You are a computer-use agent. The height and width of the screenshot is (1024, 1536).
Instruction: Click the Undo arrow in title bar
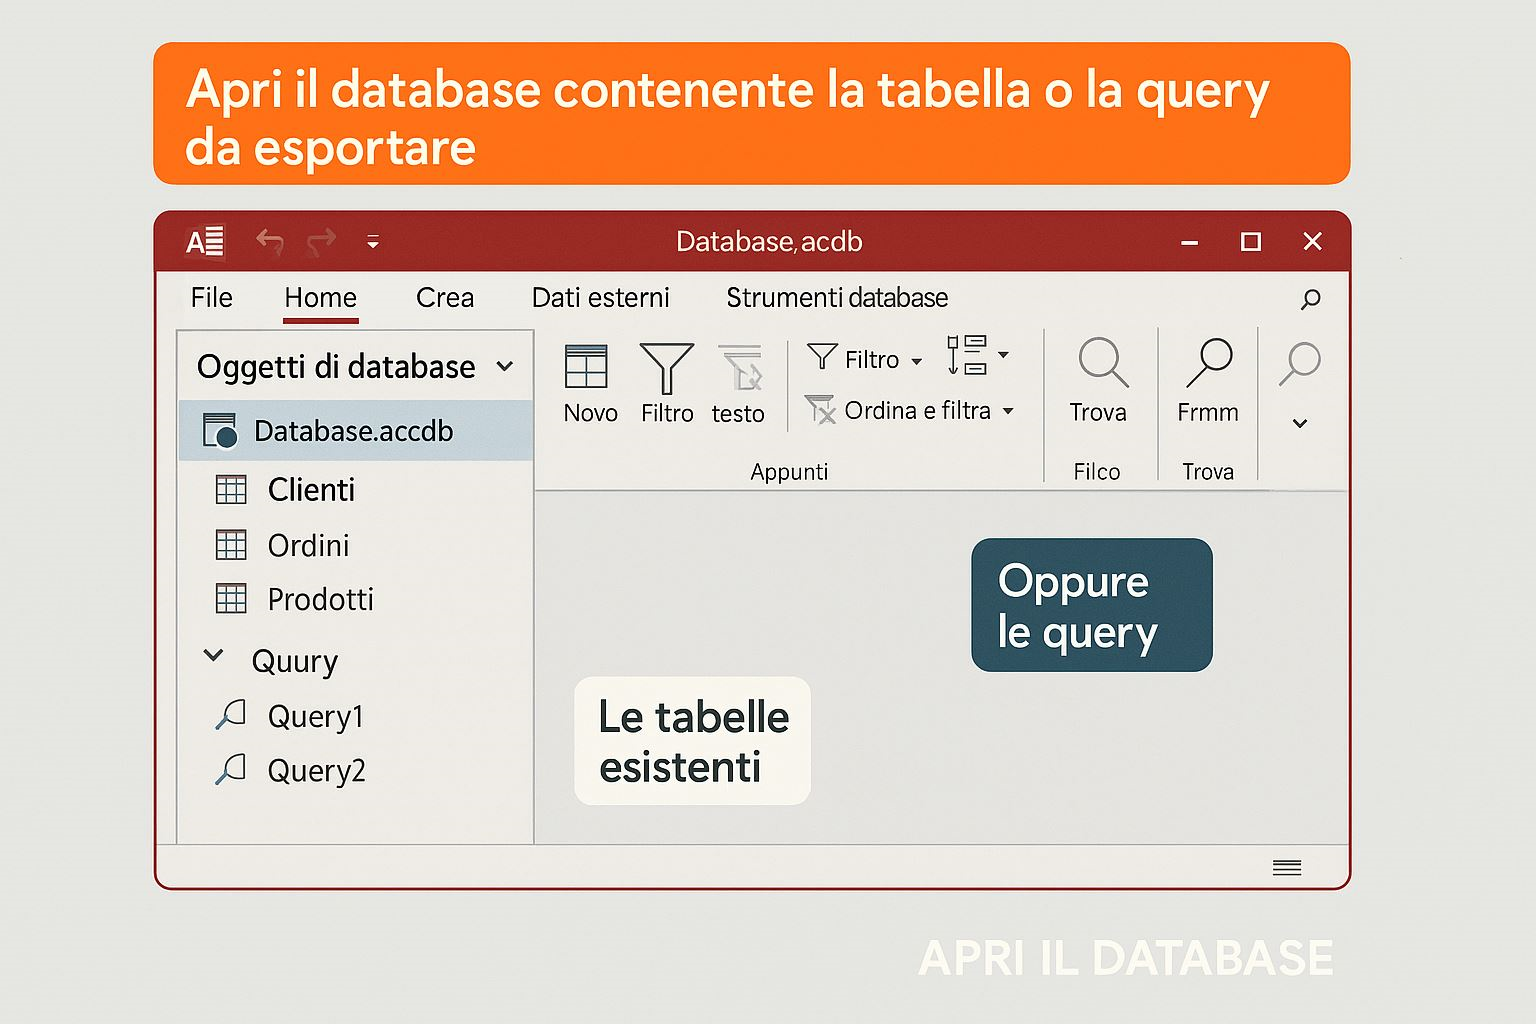tap(269, 242)
